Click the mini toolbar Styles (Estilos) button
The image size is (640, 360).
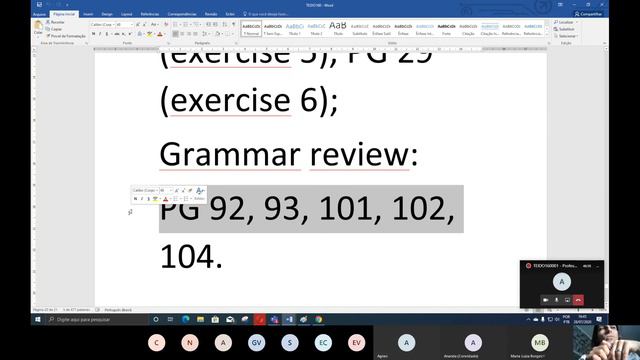pyautogui.click(x=200, y=194)
